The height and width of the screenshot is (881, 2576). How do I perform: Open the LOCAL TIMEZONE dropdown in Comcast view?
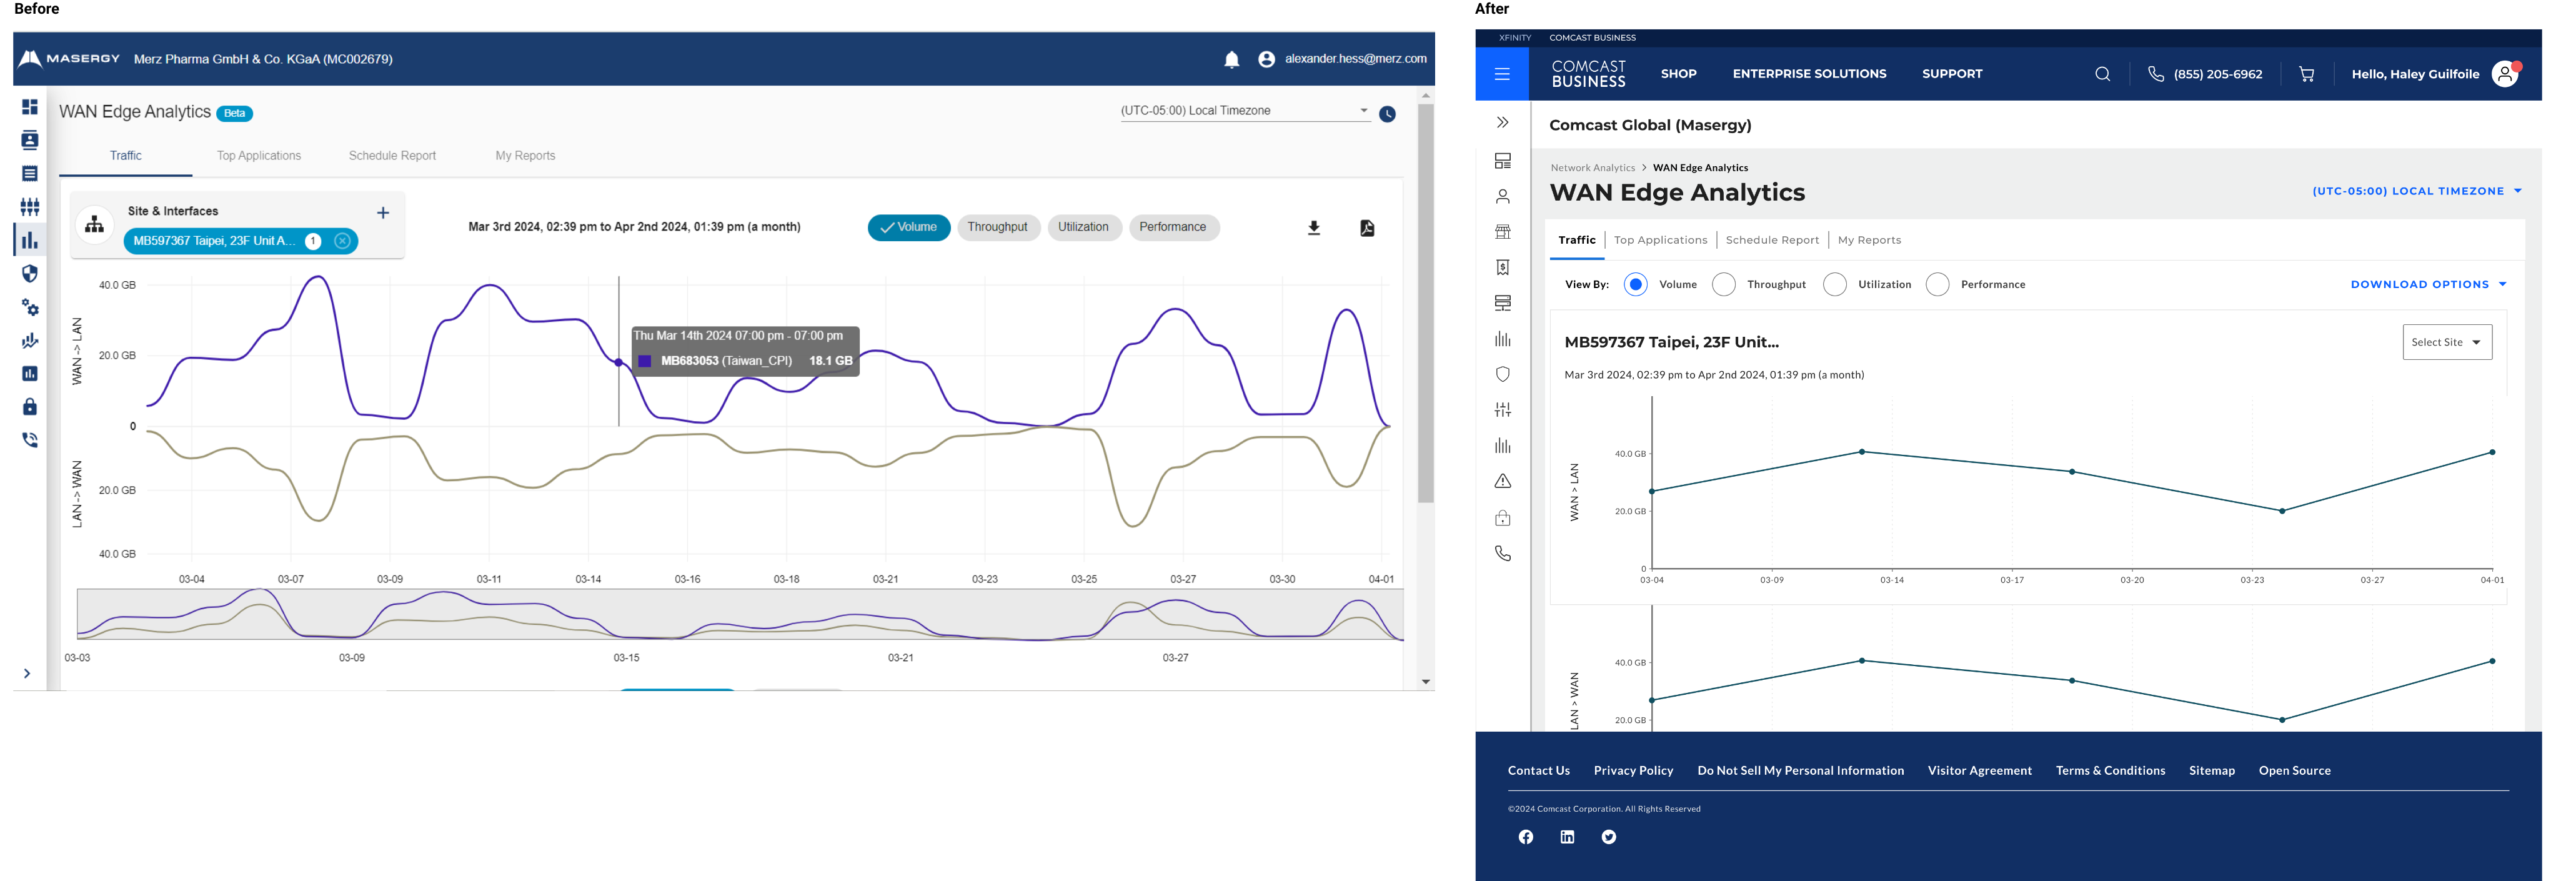(x=2417, y=191)
